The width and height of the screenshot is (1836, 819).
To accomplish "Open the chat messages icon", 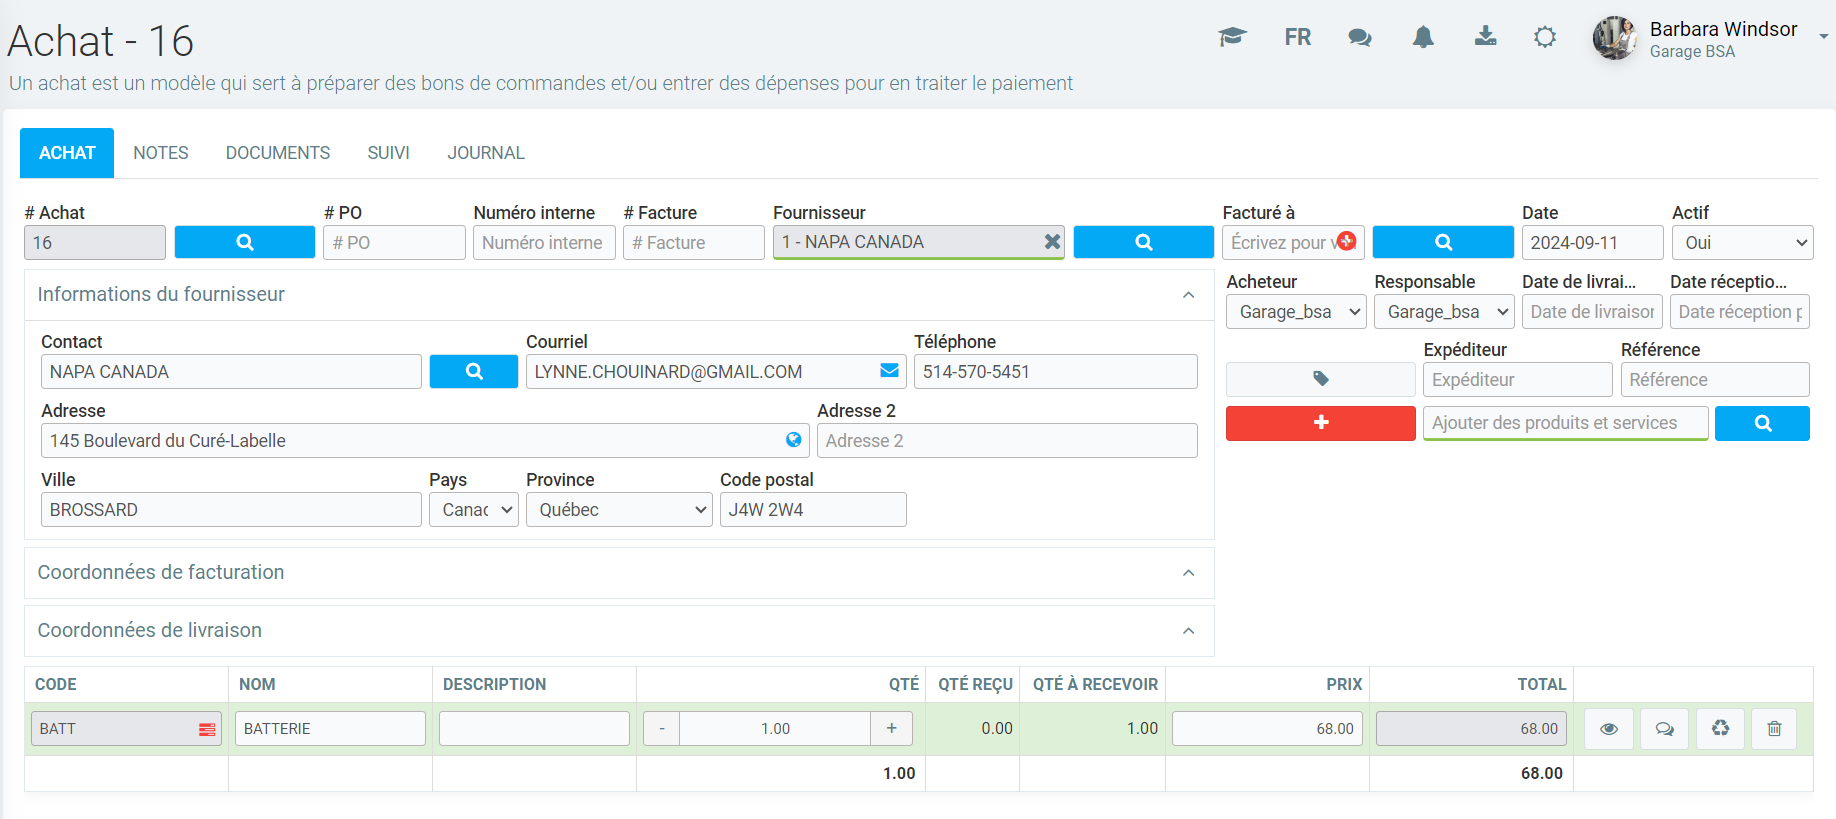I will point(1359,38).
